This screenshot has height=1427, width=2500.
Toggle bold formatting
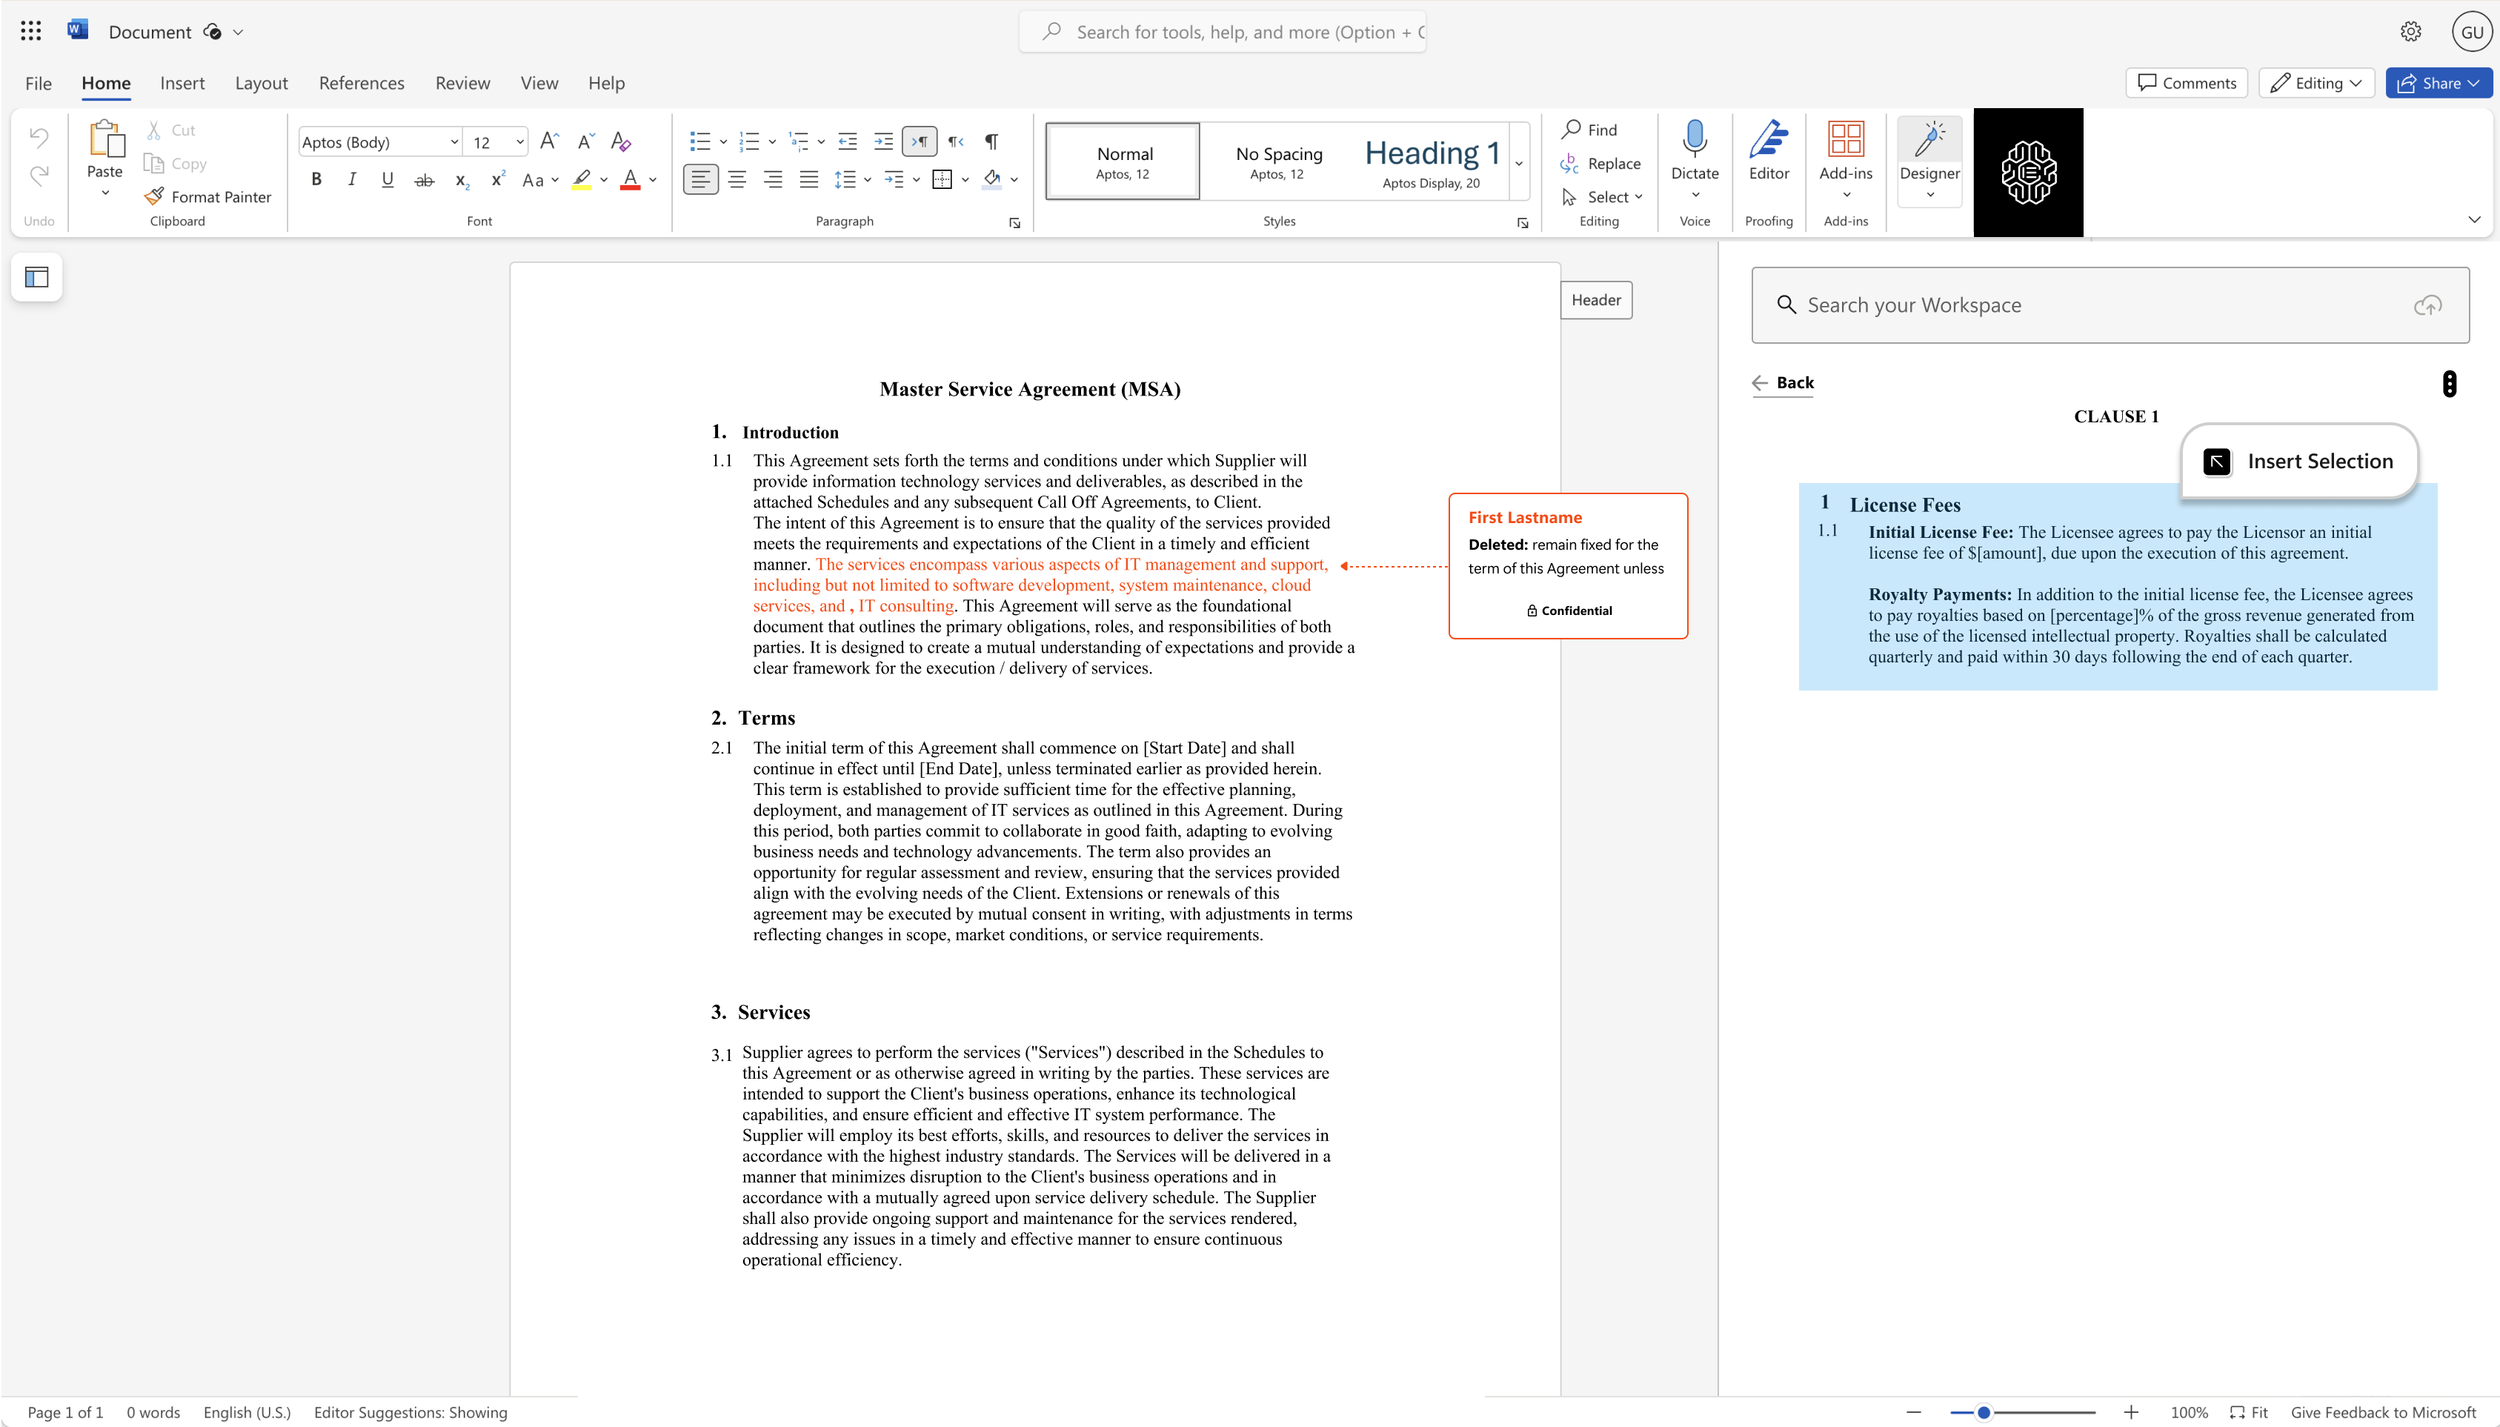click(x=316, y=179)
